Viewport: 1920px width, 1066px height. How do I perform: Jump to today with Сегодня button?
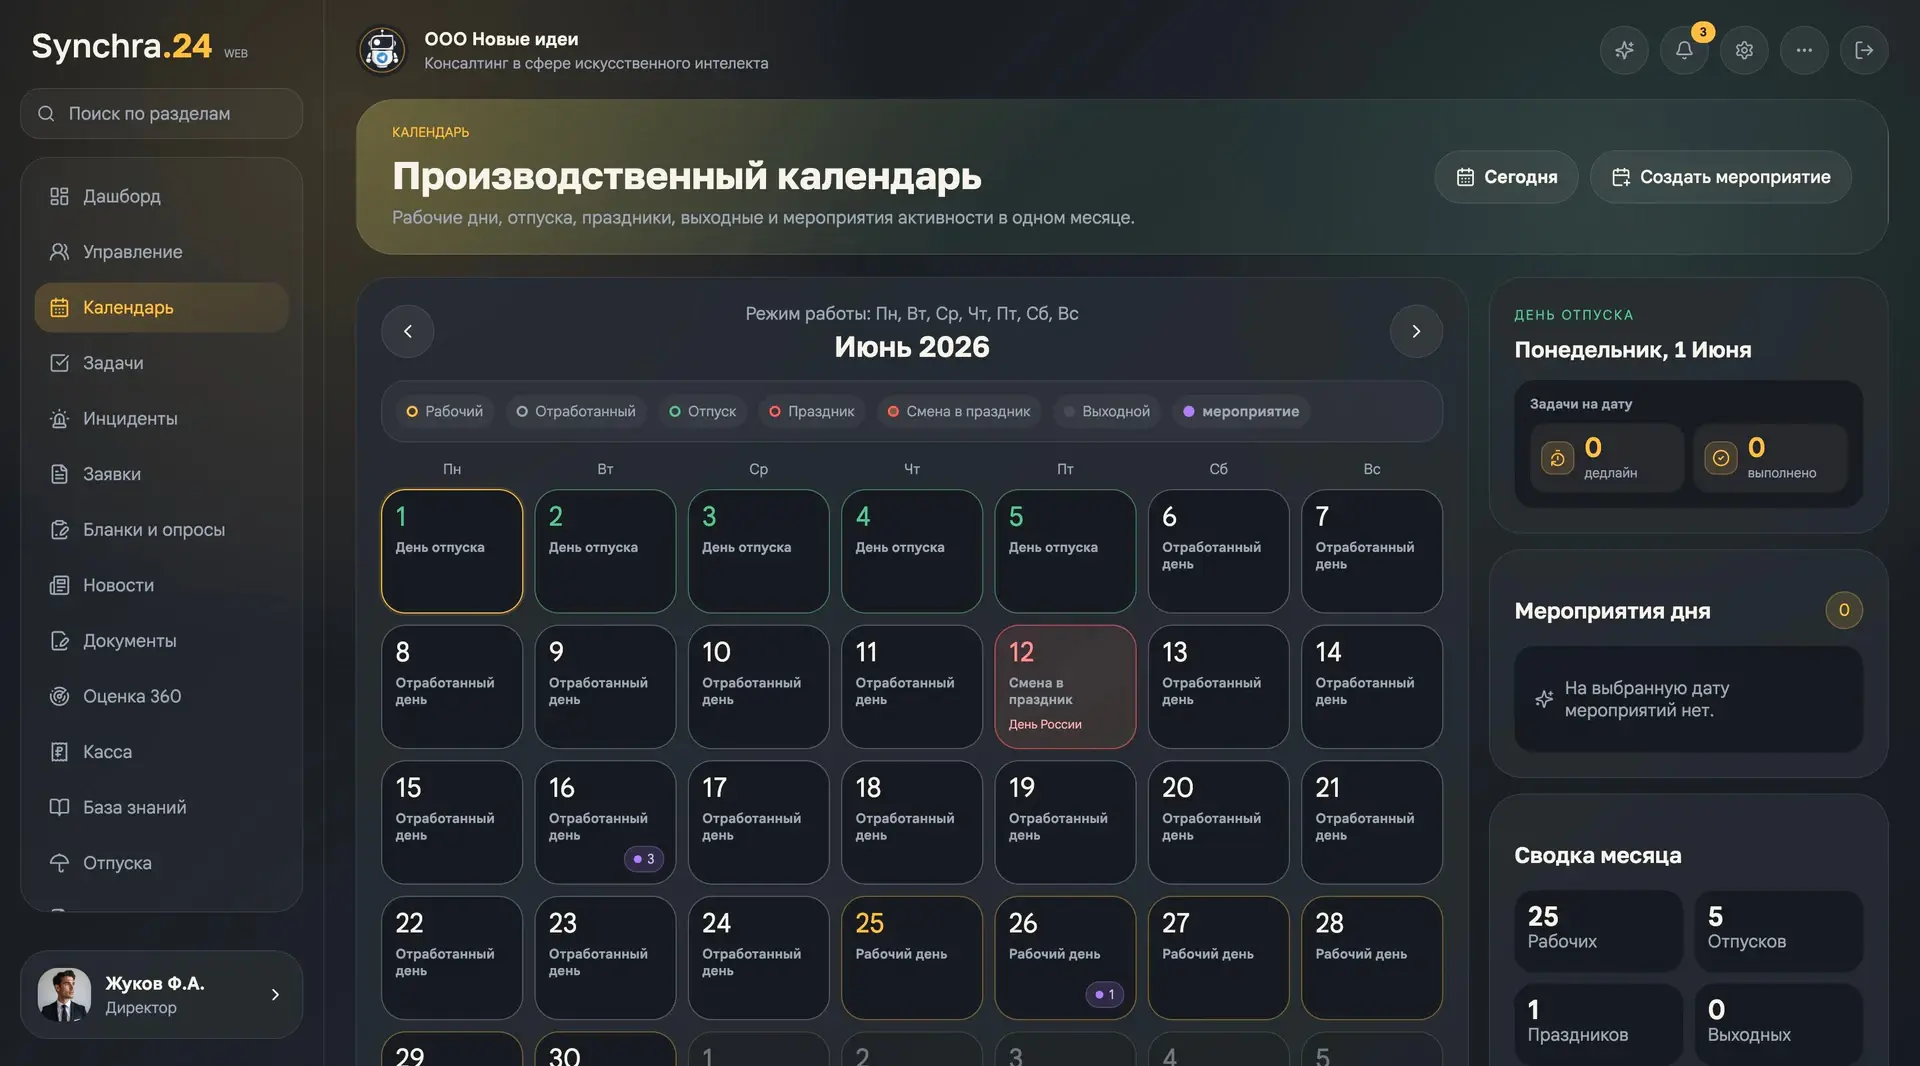(x=1506, y=177)
